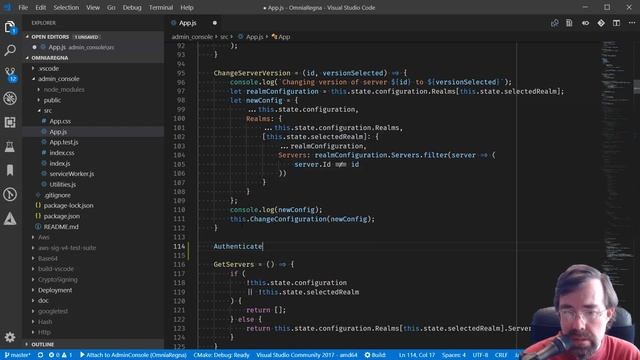The image size is (640, 360).
Task: Open the Git history activity icon
Action: (10, 194)
